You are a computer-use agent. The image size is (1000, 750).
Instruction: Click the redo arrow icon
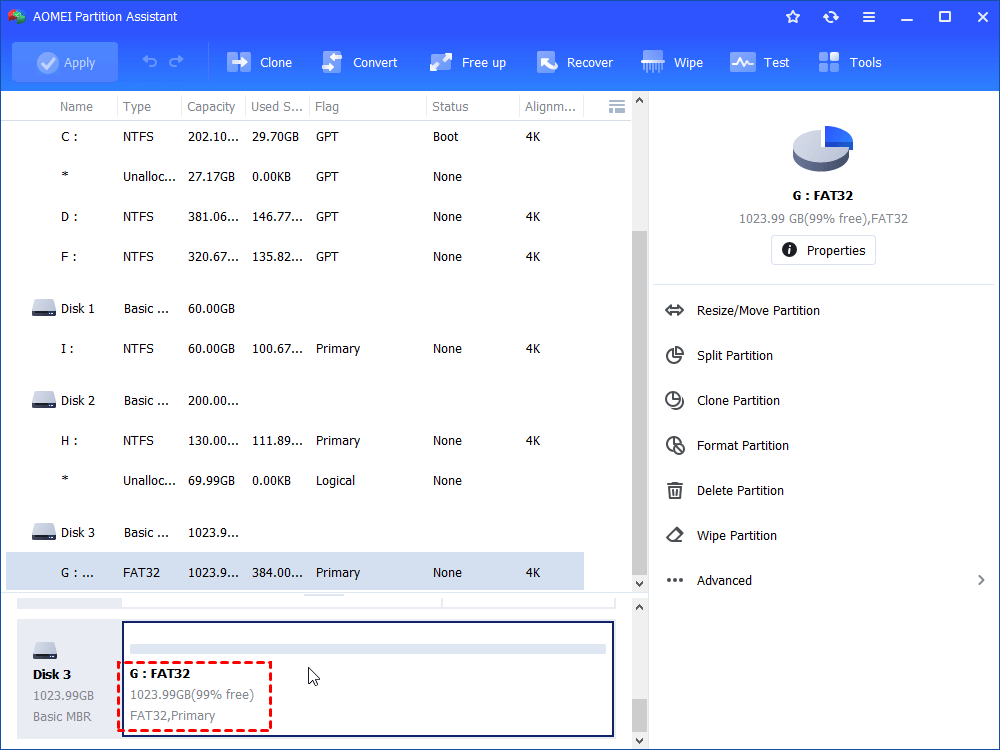(176, 62)
